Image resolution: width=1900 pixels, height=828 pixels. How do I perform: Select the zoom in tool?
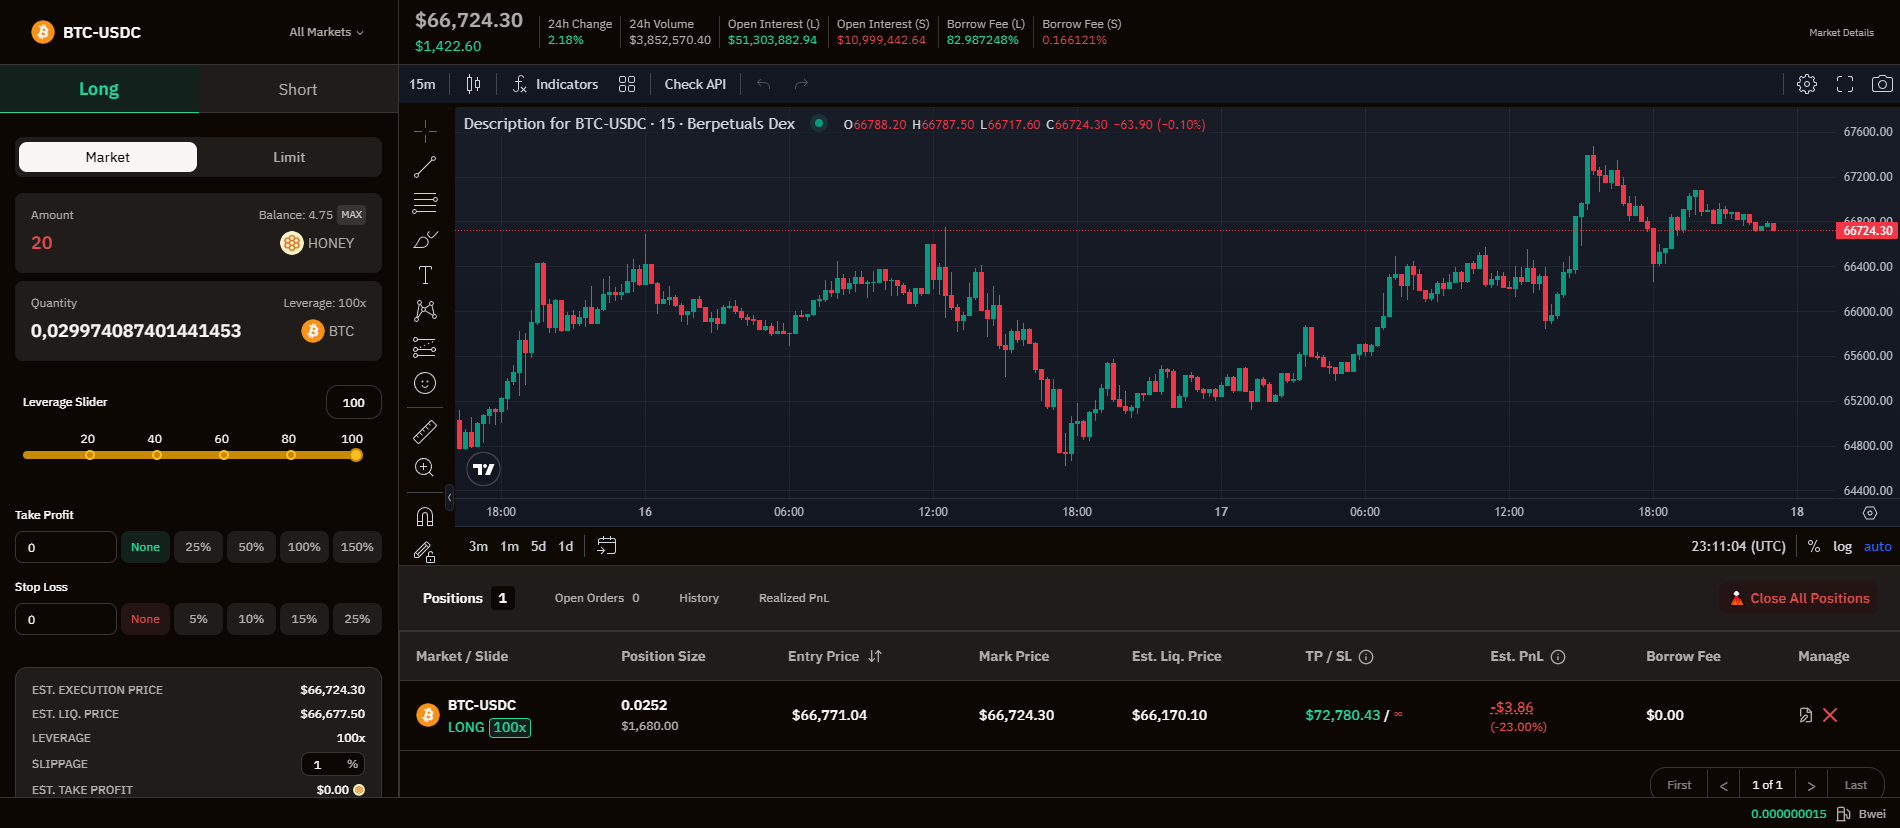[425, 468]
